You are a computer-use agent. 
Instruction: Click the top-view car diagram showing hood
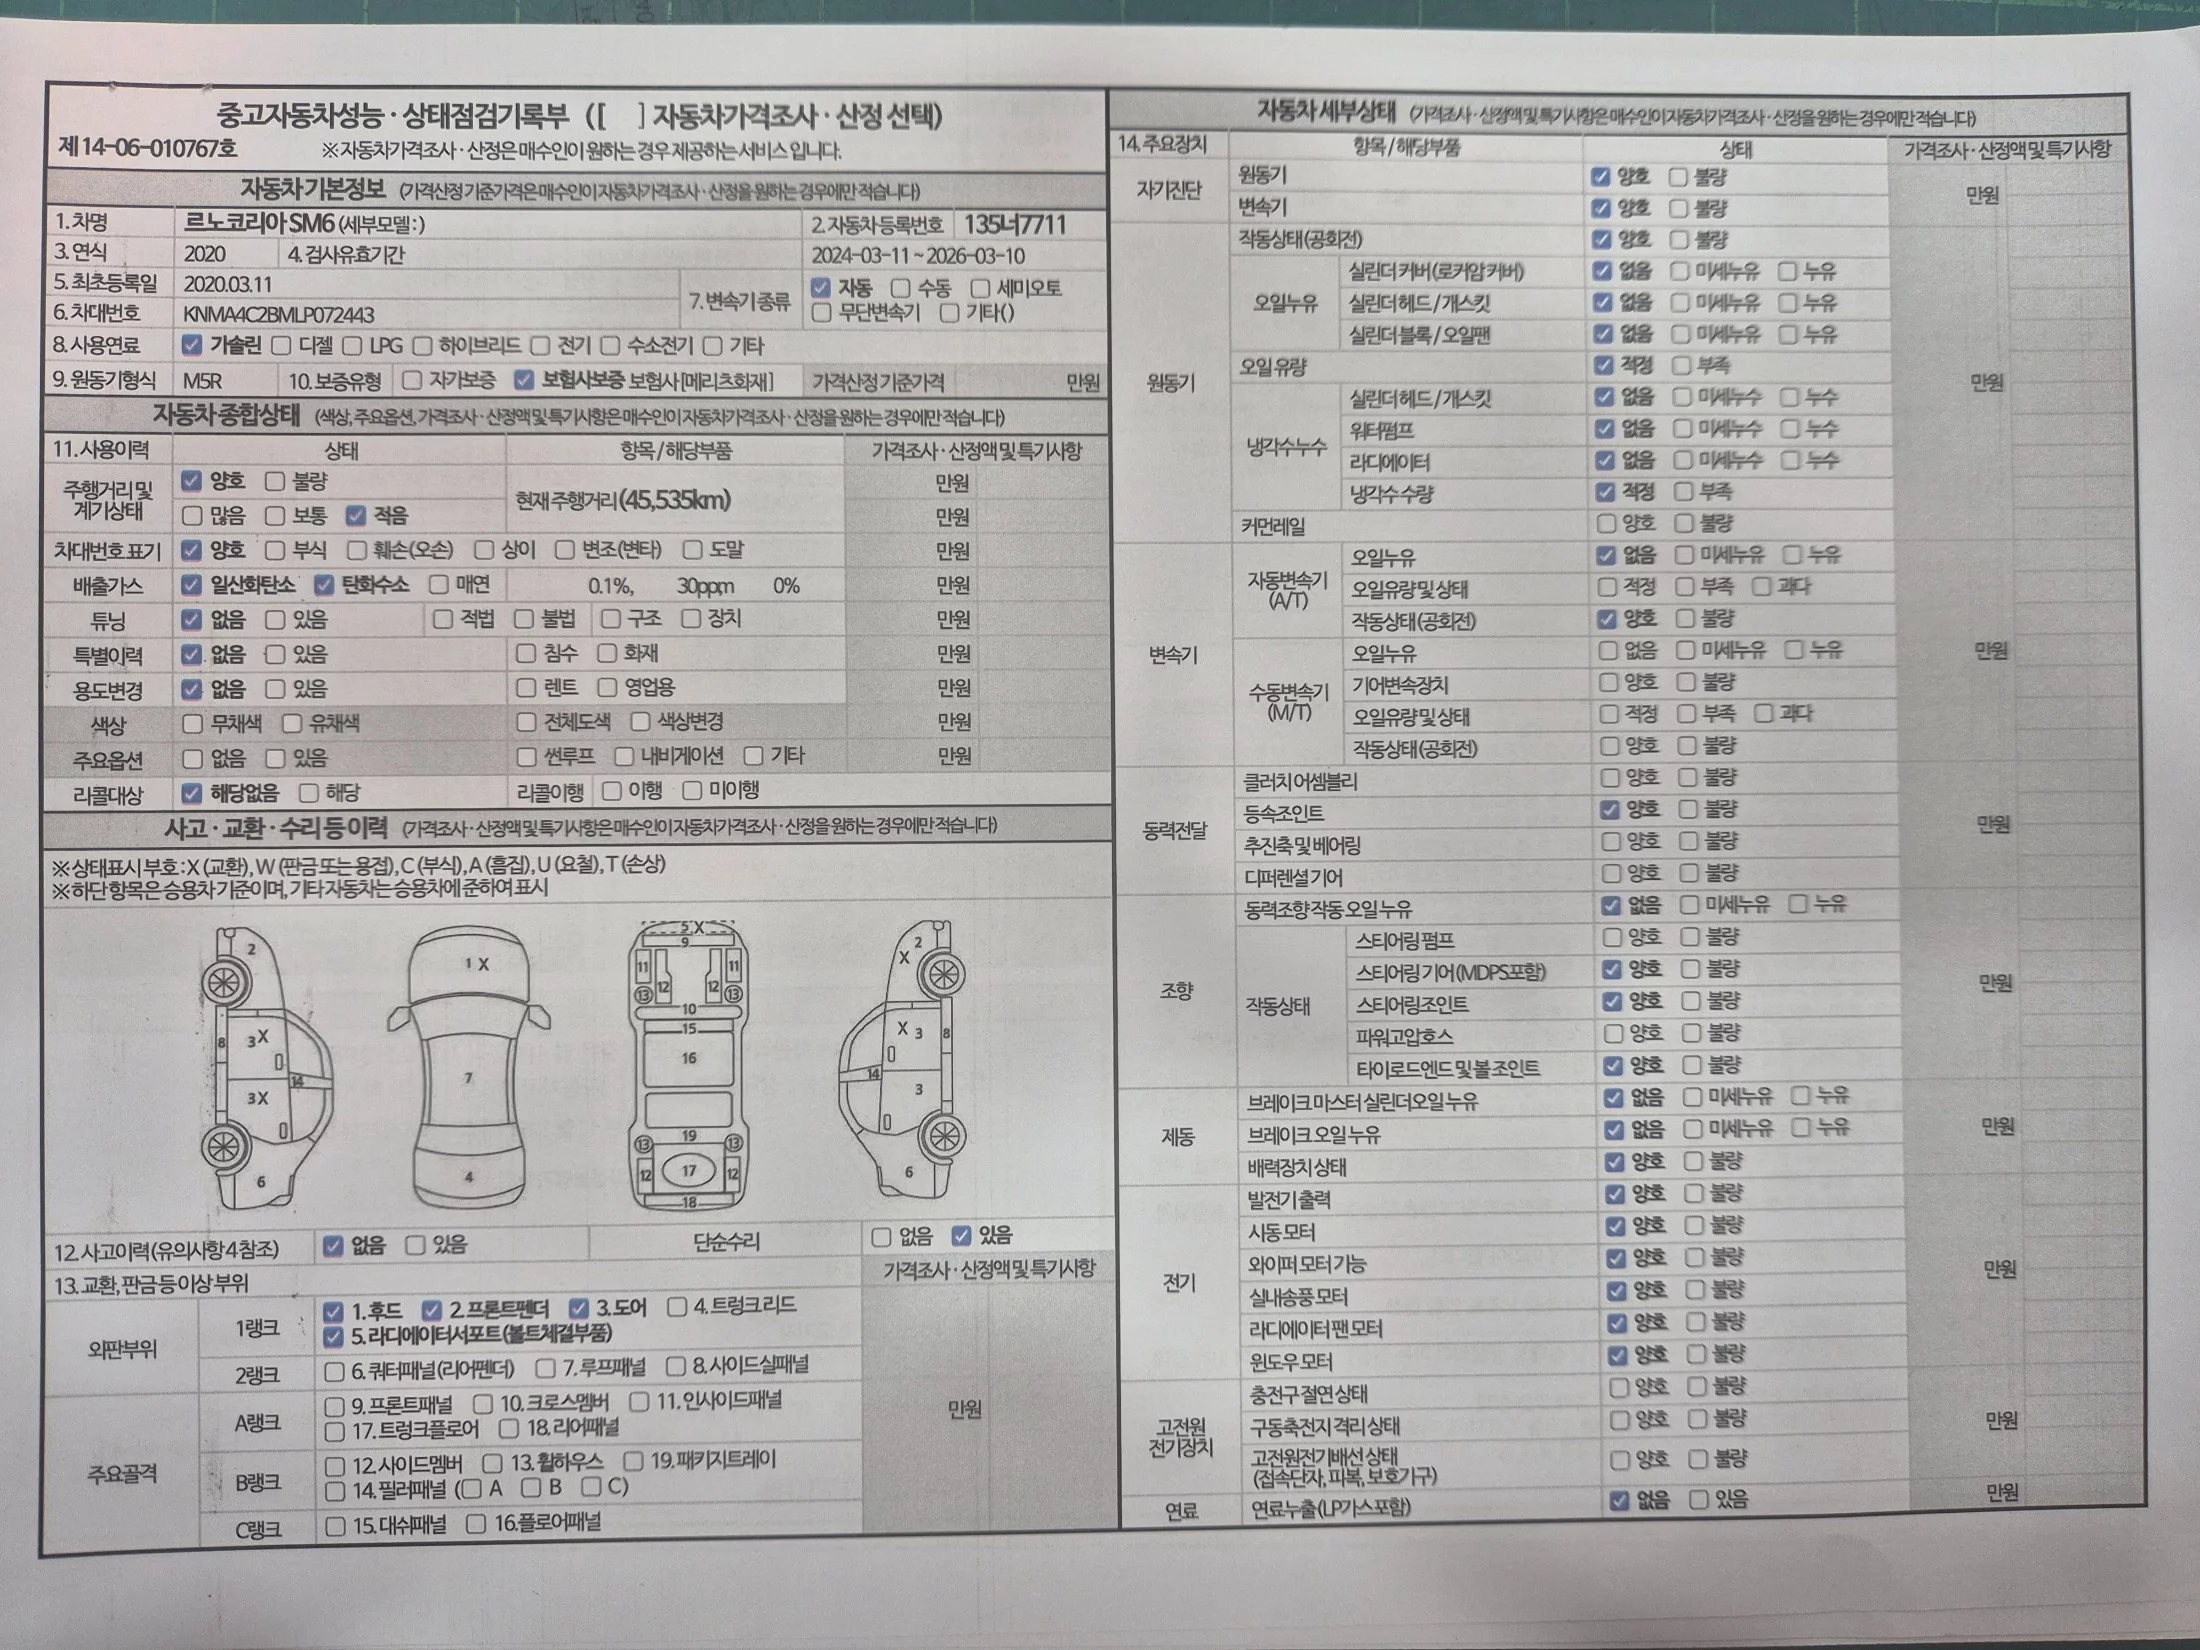coord(468,1068)
